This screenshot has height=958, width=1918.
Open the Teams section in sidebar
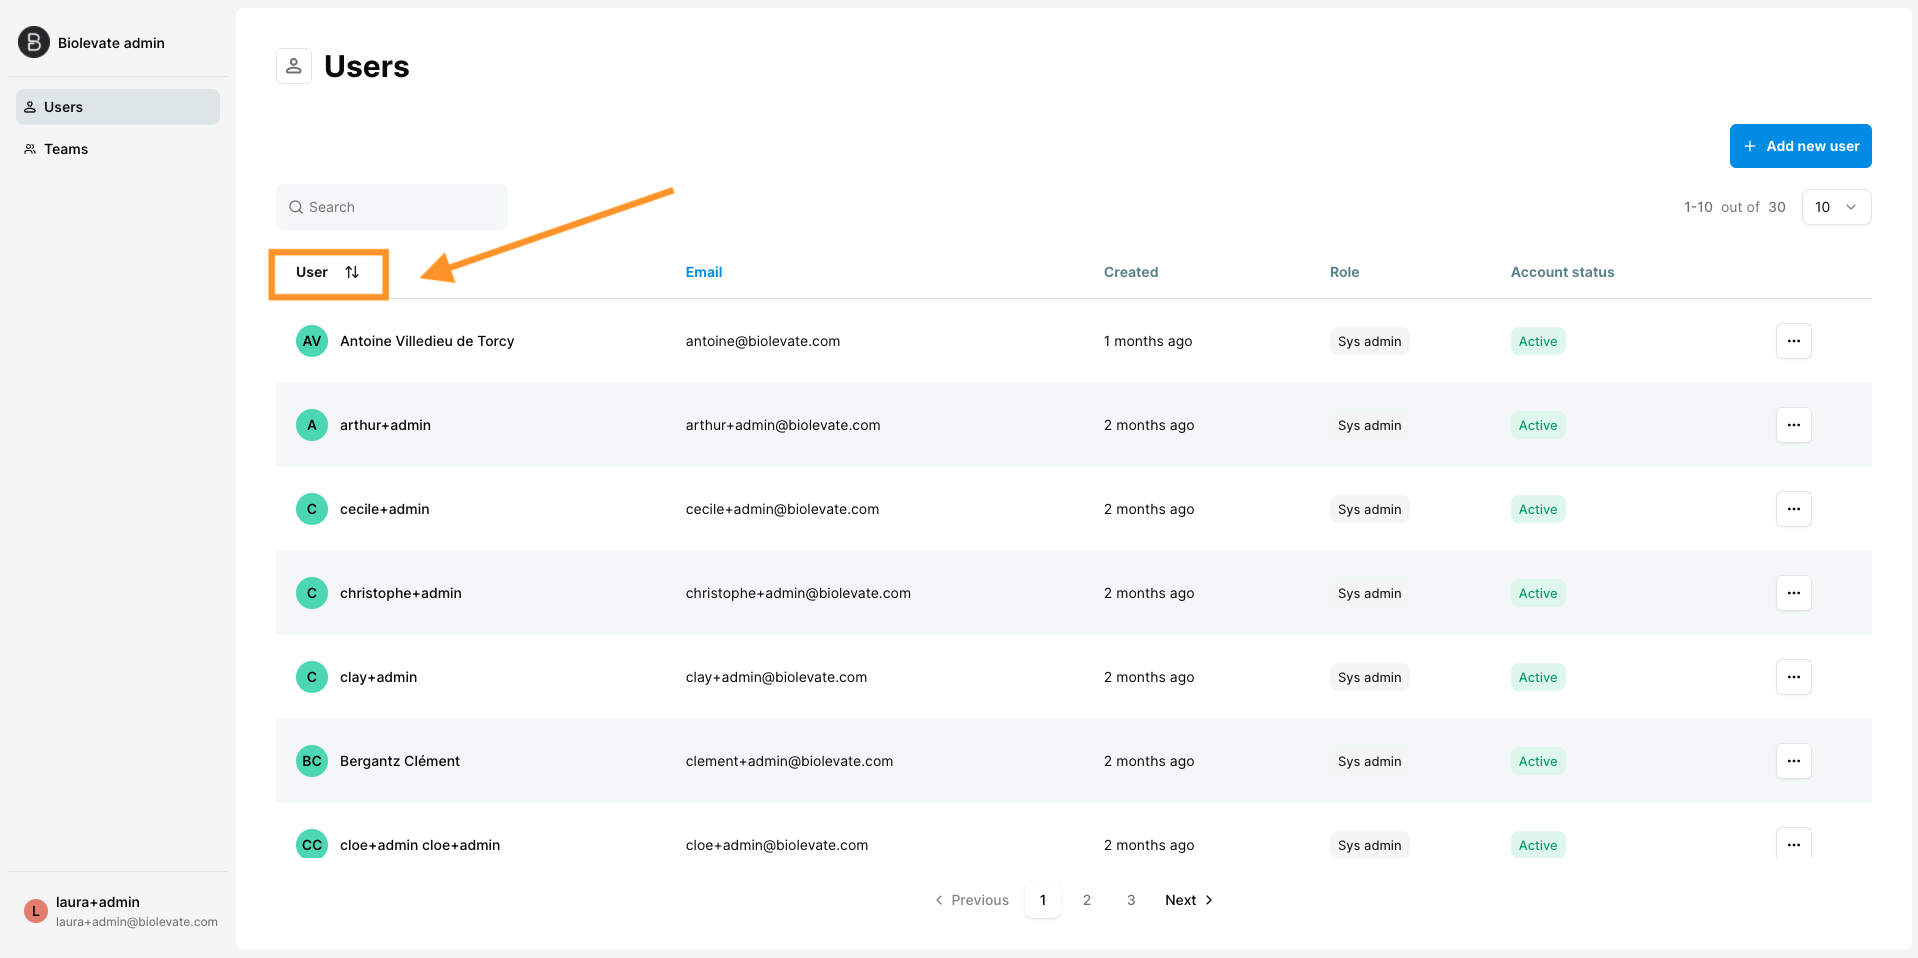(x=118, y=149)
